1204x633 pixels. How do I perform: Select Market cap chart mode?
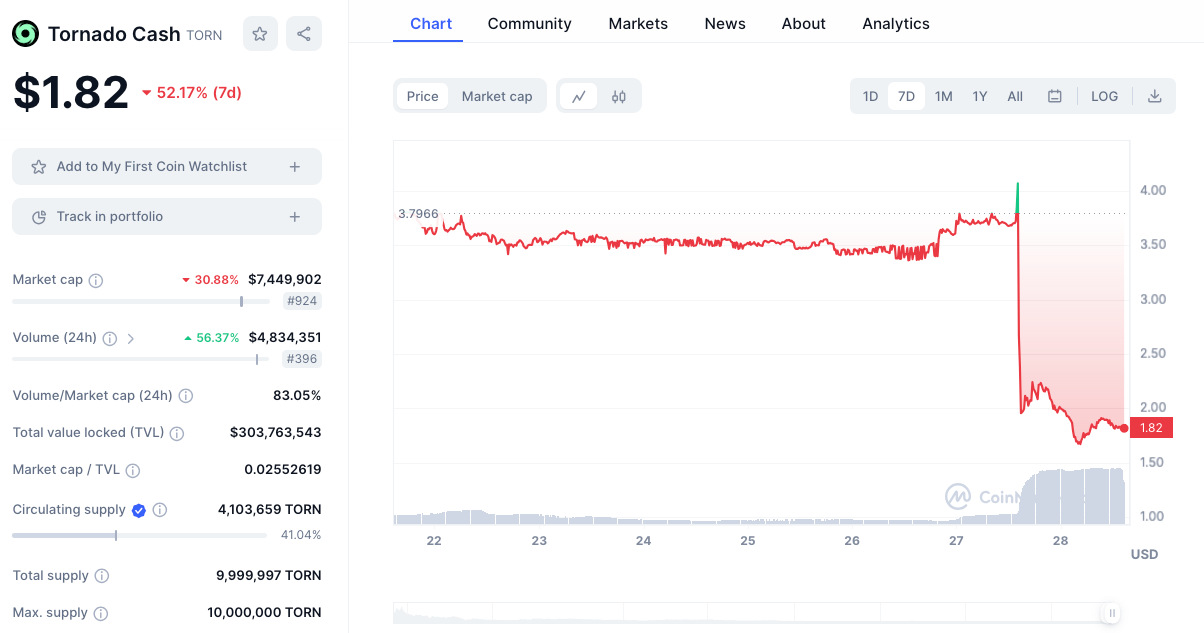pyautogui.click(x=497, y=96)
